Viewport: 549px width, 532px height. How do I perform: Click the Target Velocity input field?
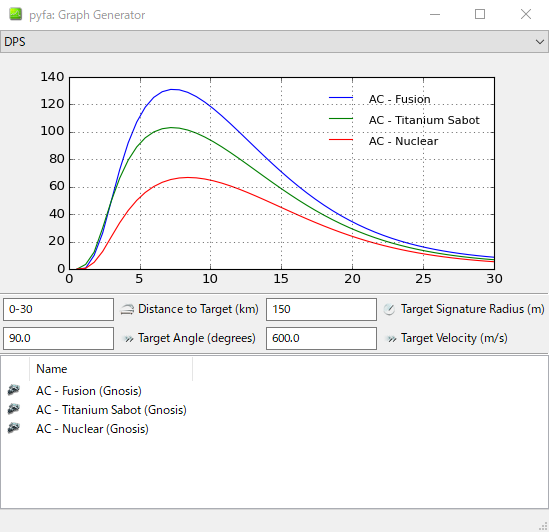(x=321, y=338)
